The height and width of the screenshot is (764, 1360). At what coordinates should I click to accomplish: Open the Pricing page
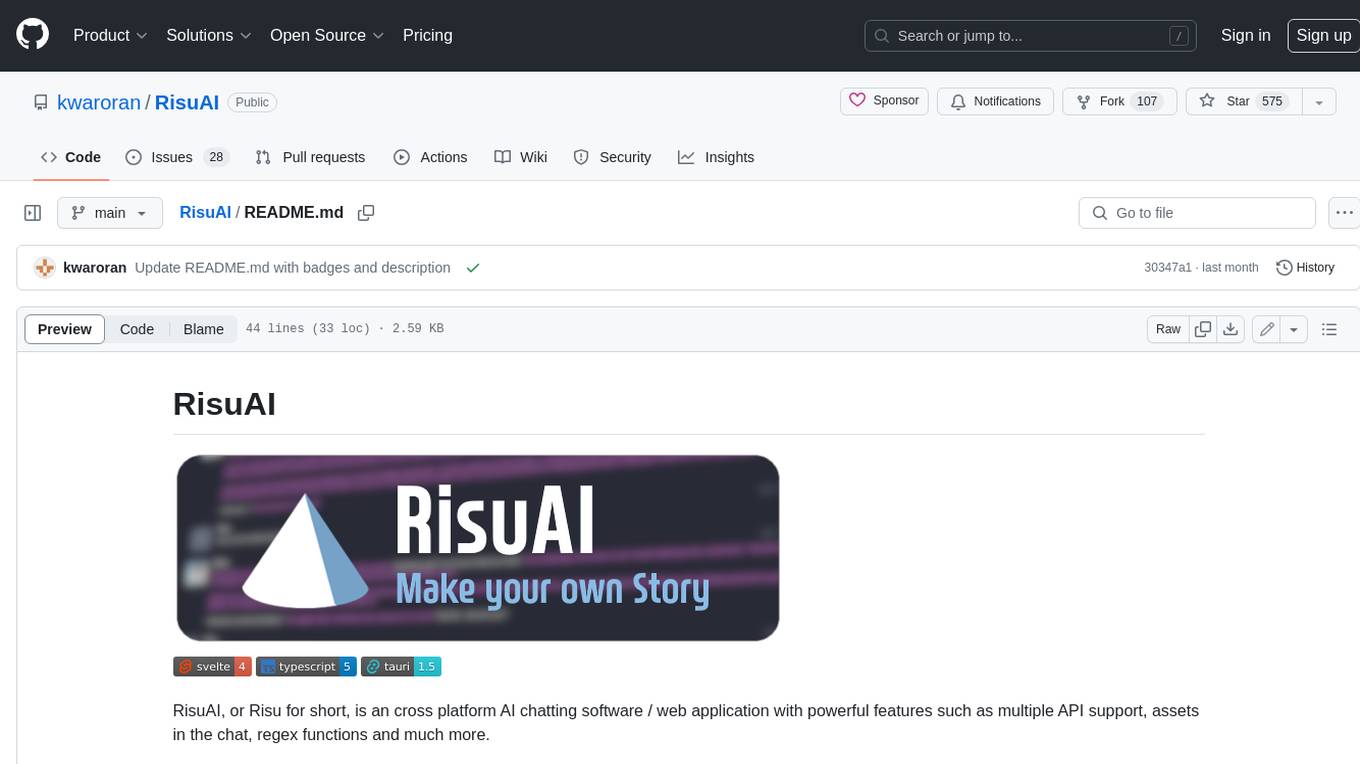coord(427,35)
